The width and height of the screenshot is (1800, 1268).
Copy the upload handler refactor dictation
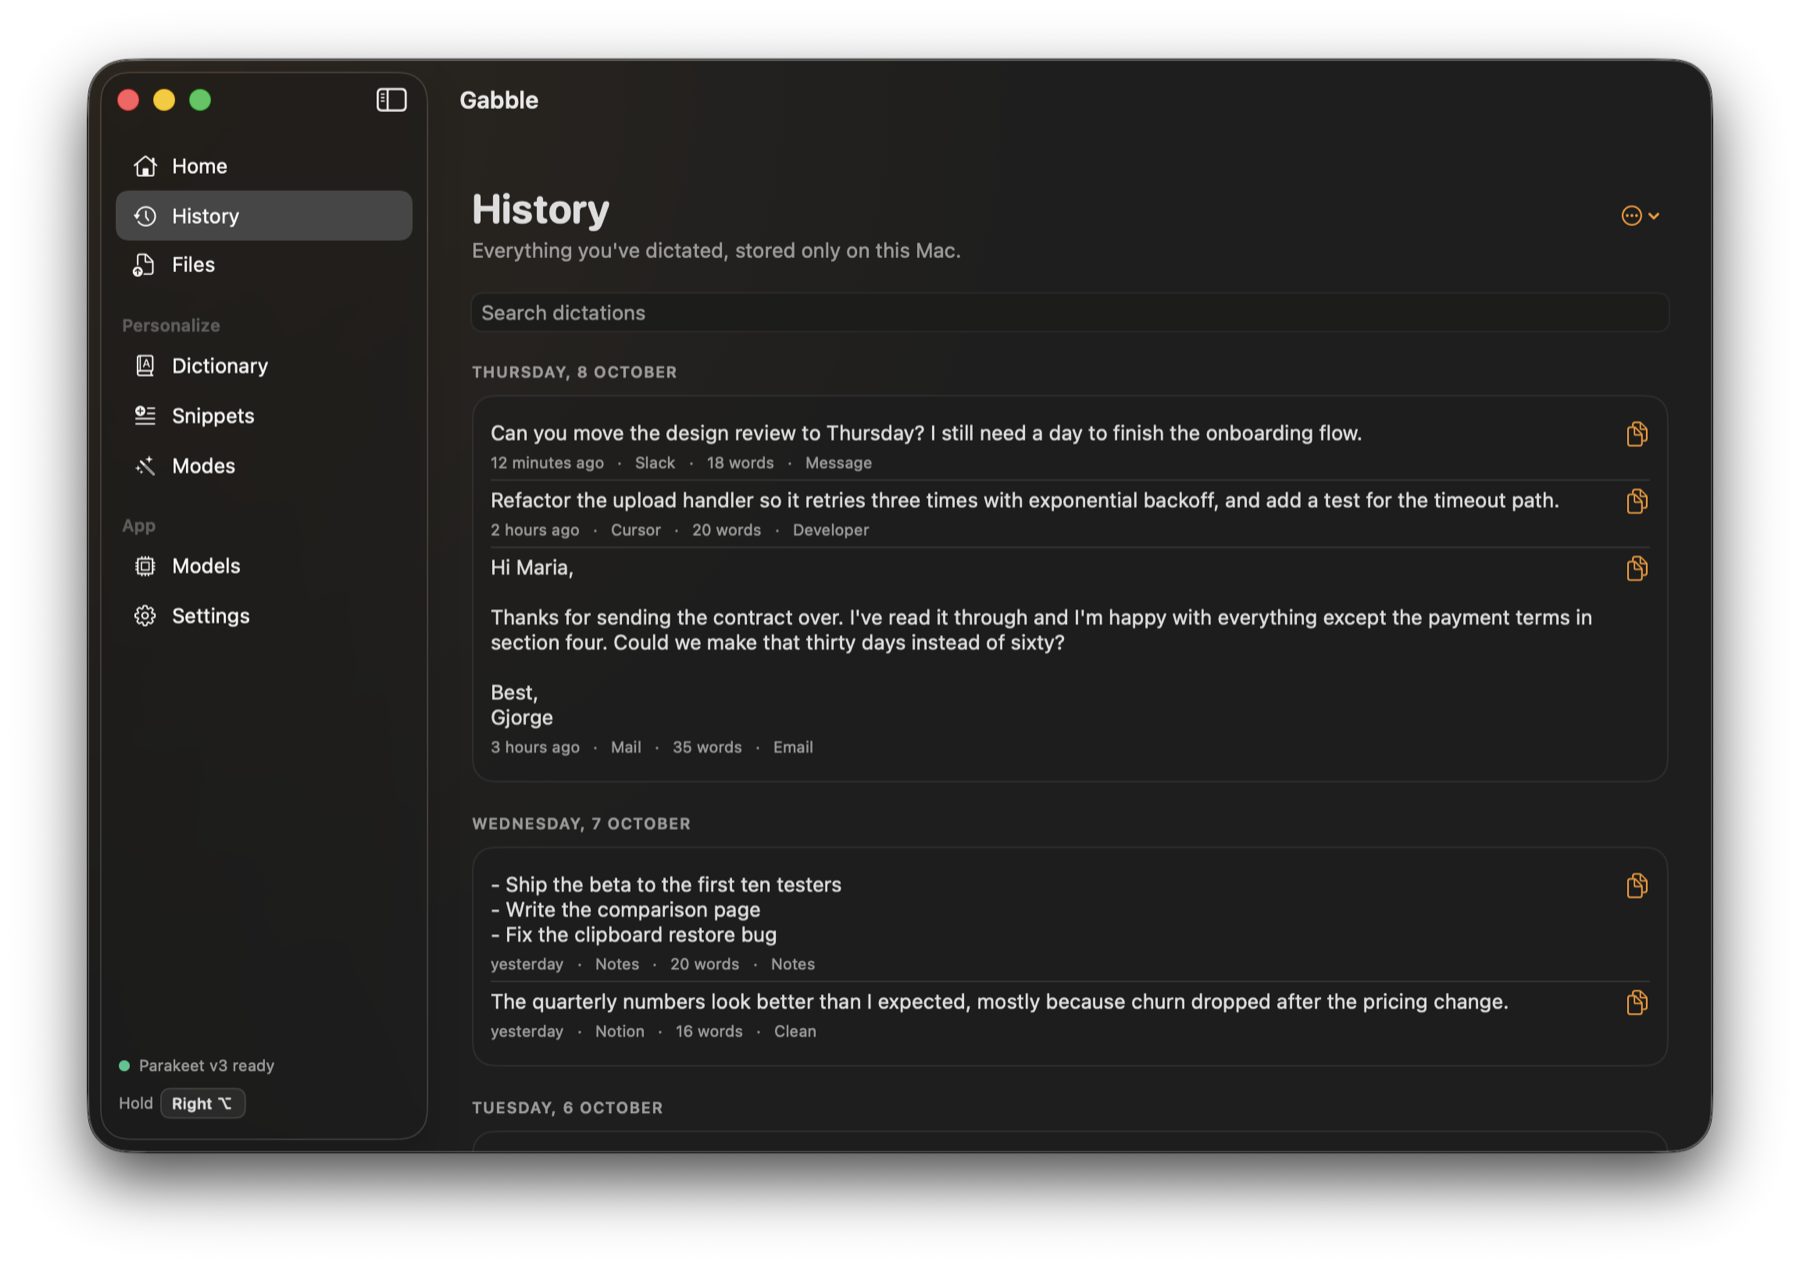click(1636, 501)
